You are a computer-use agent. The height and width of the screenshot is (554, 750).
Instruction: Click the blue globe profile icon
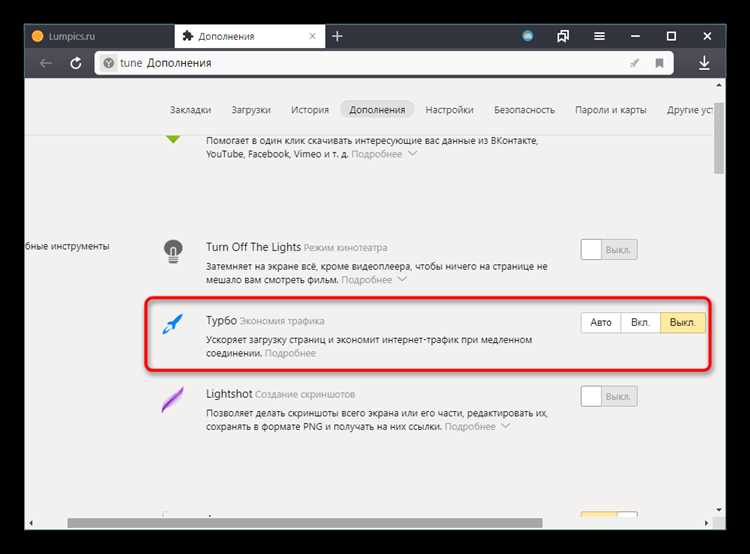[528, 36]
